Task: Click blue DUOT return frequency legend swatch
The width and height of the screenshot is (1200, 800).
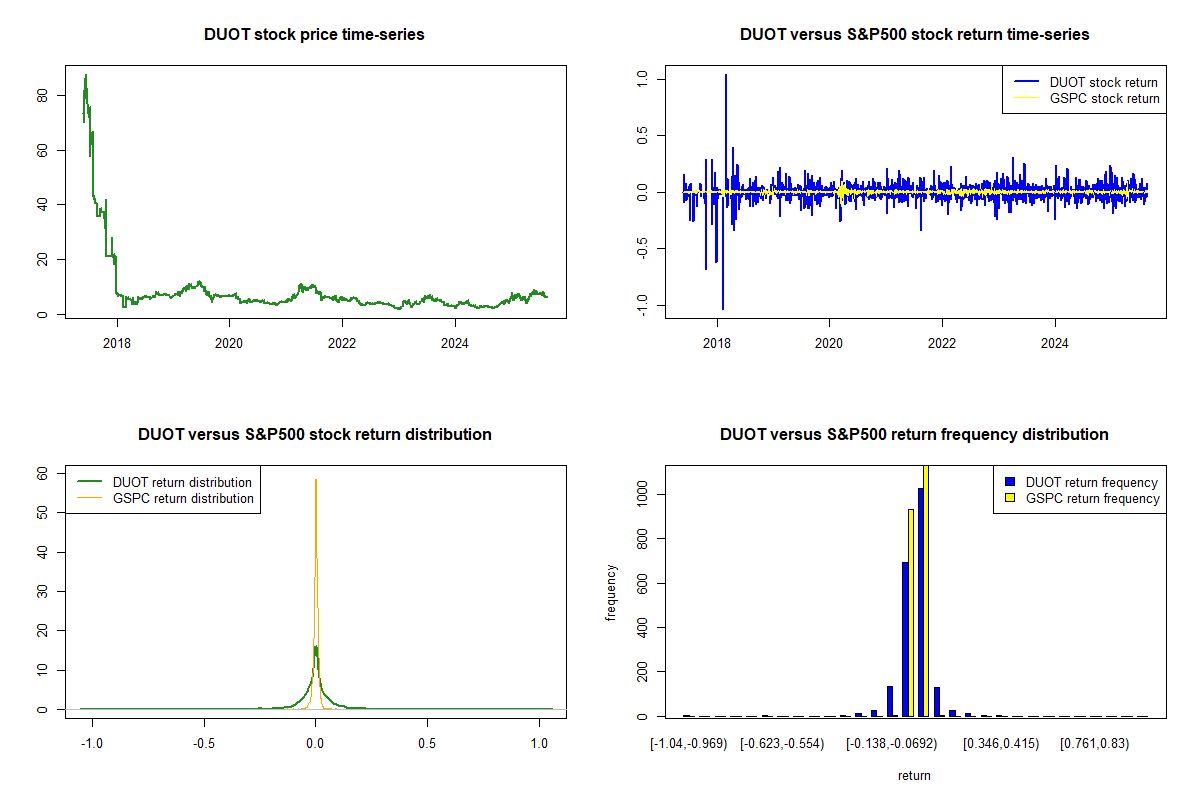Action: (x=1008, y=482)
